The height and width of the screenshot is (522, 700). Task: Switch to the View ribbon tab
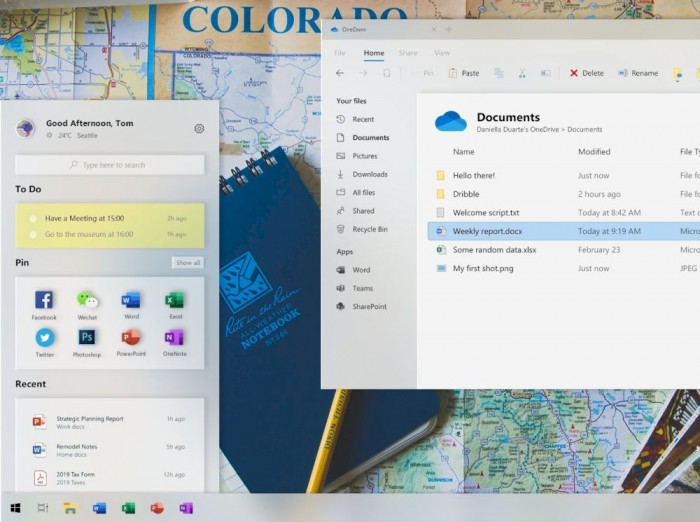442,53
